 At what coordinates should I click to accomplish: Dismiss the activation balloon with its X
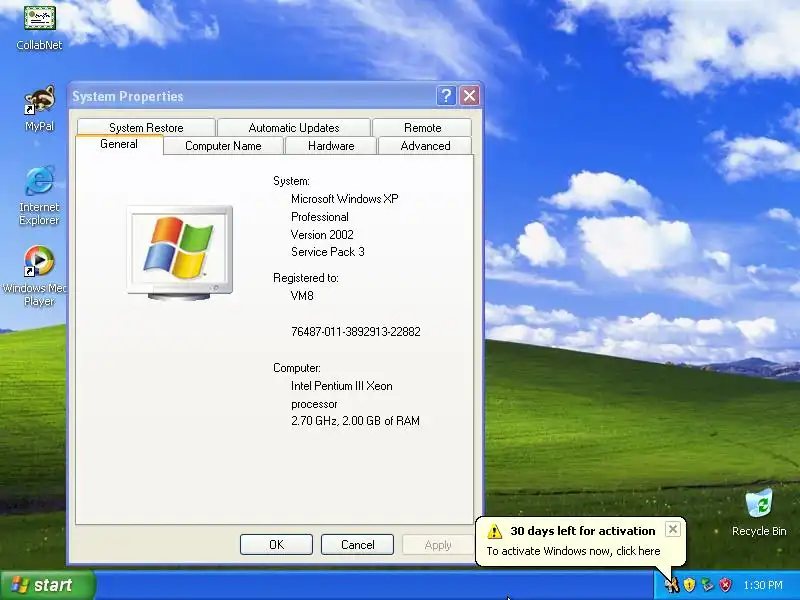pos(672,529)
